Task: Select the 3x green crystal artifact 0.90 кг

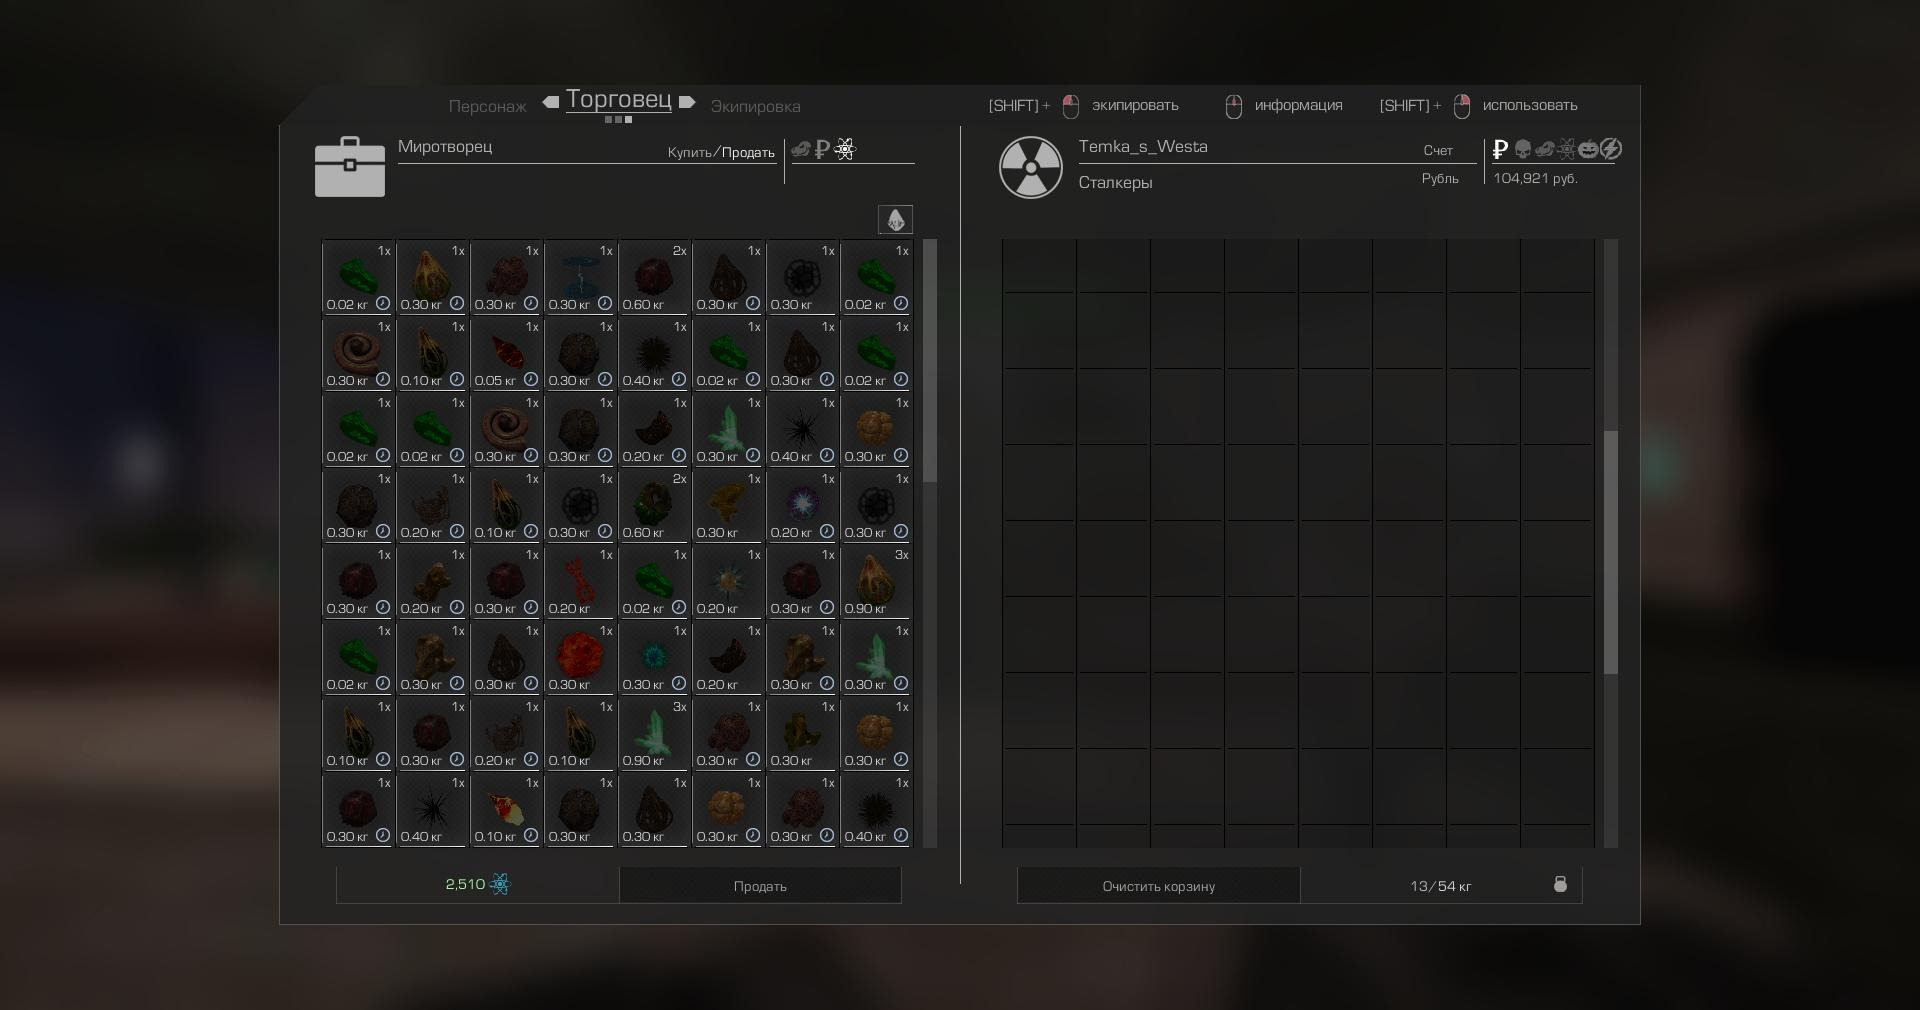Action: pyautogui.click(x=654, y=733)
